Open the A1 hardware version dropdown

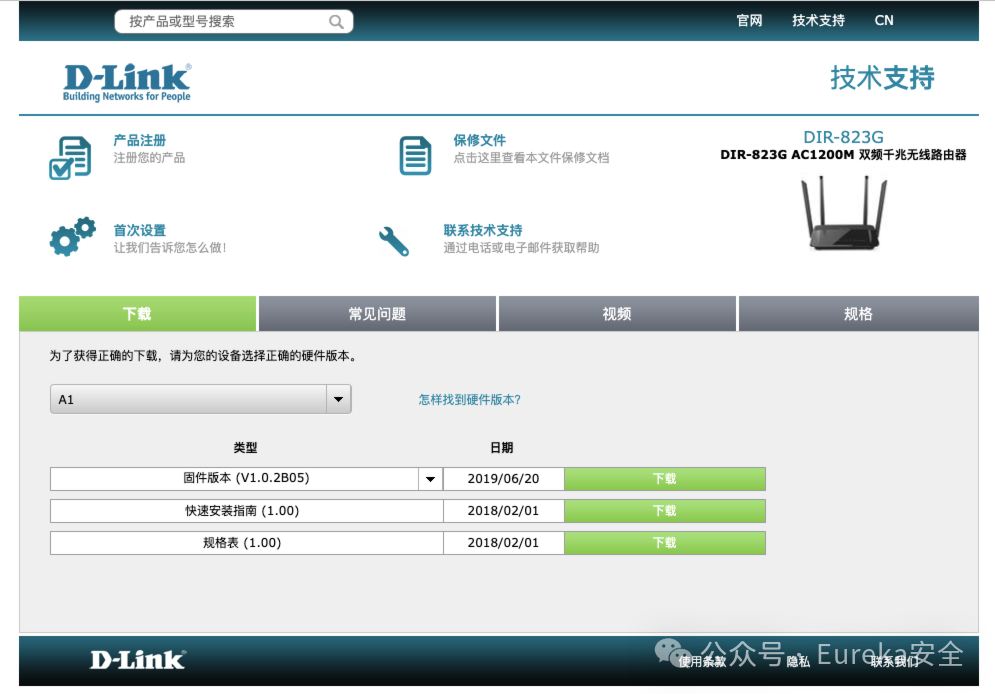(x=201, y=399)
